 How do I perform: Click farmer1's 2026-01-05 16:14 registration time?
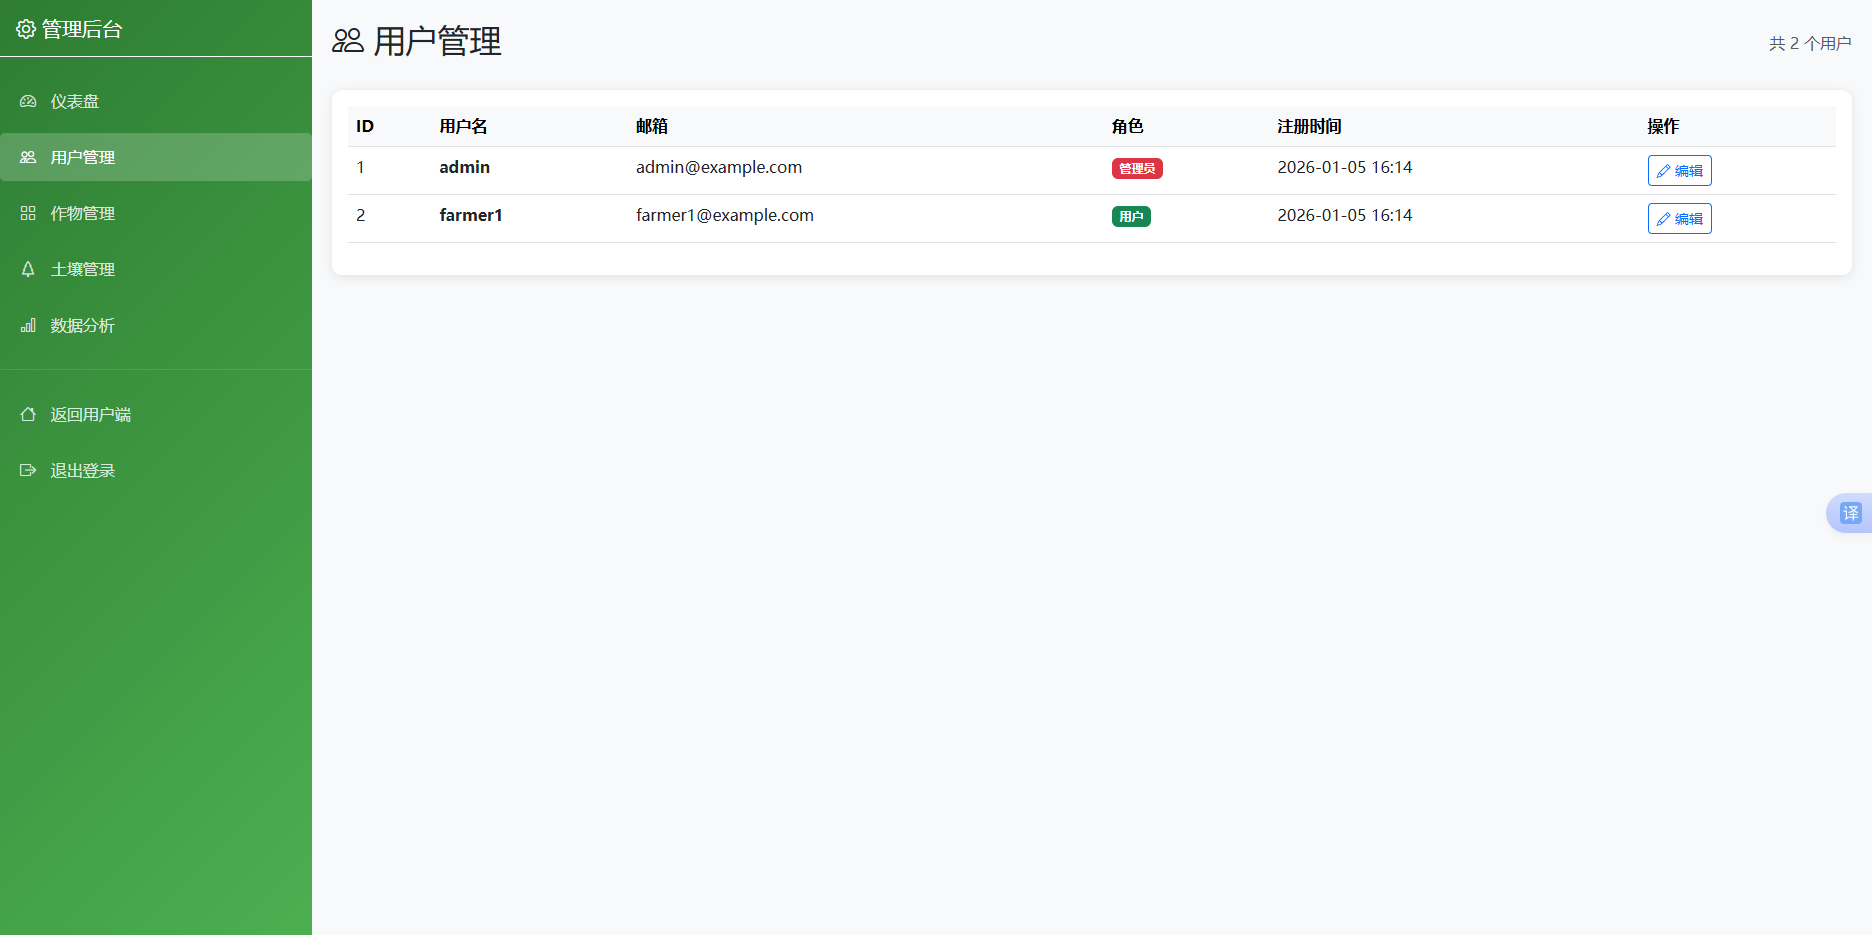pyautogui.click(x=1345, y=215)
